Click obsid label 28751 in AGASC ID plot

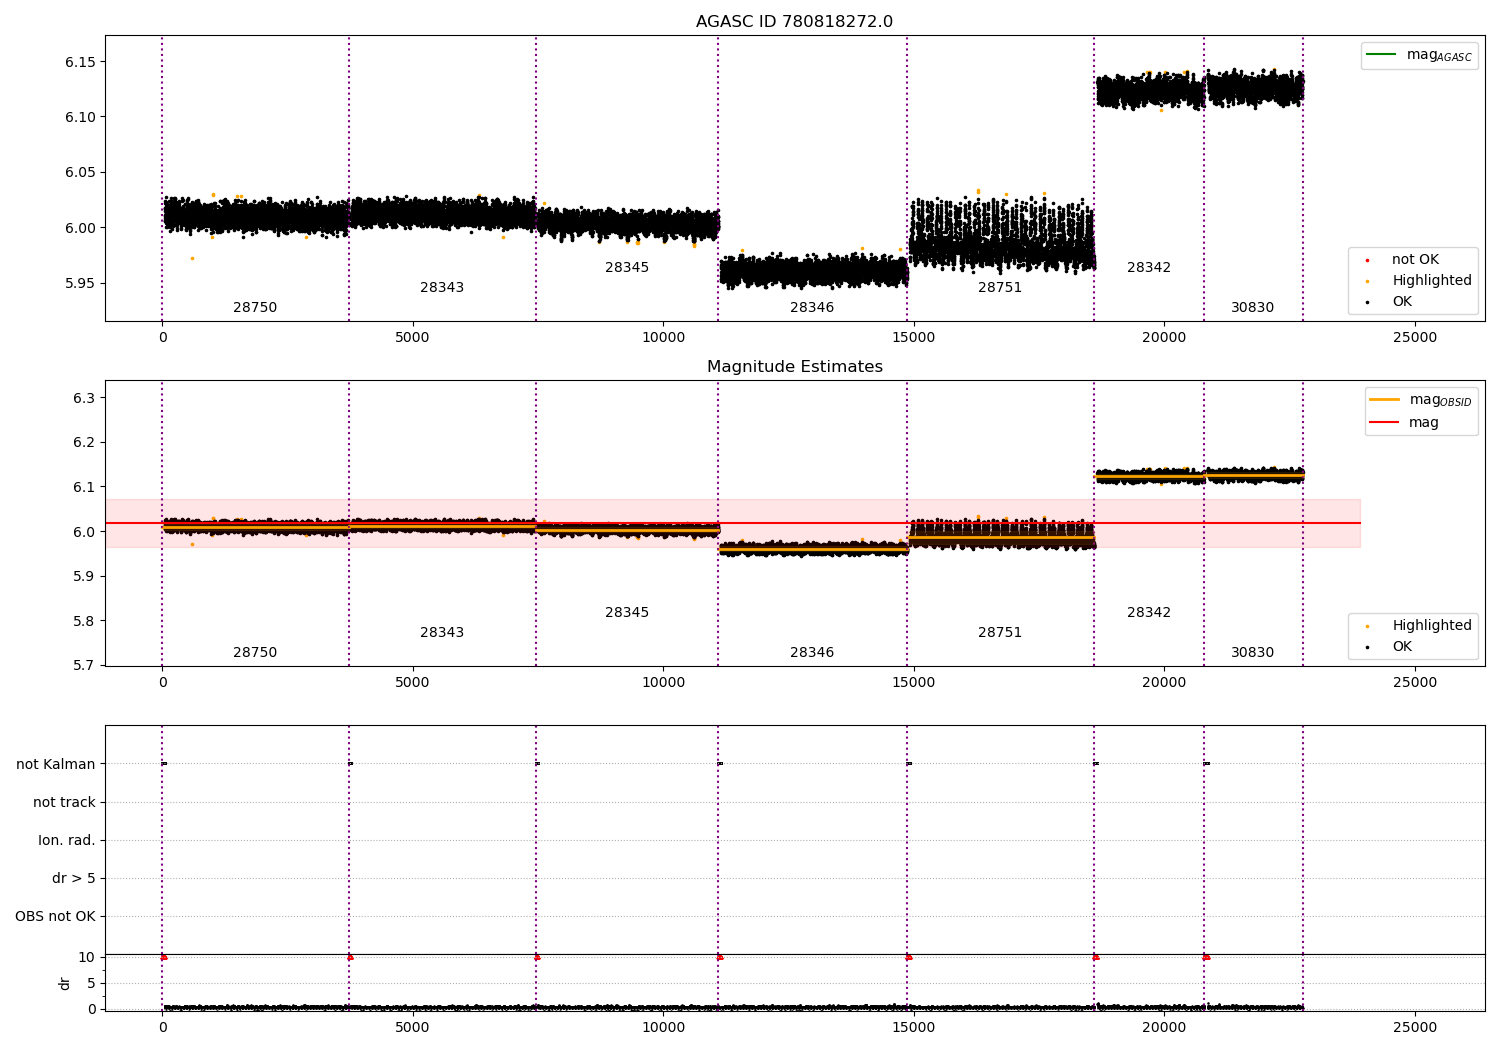click(x=1000, y=288)
